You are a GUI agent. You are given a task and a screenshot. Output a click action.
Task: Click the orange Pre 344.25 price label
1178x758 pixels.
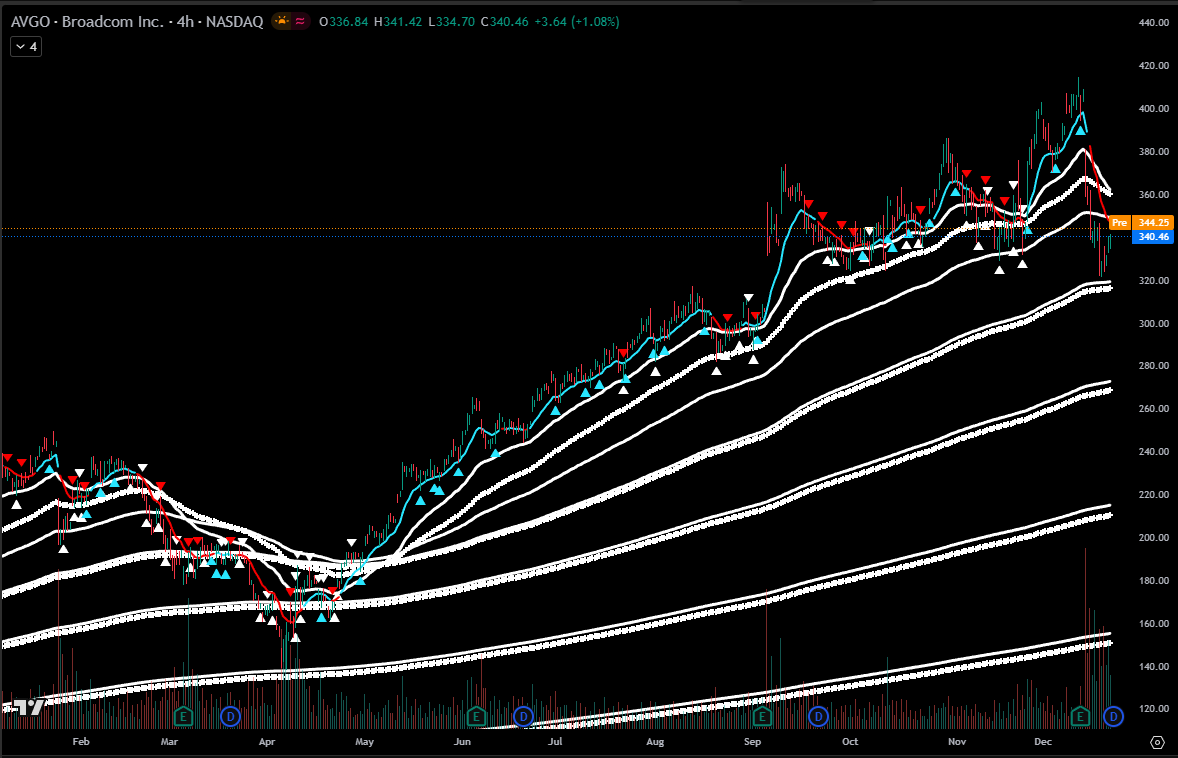coord(1140,222)
